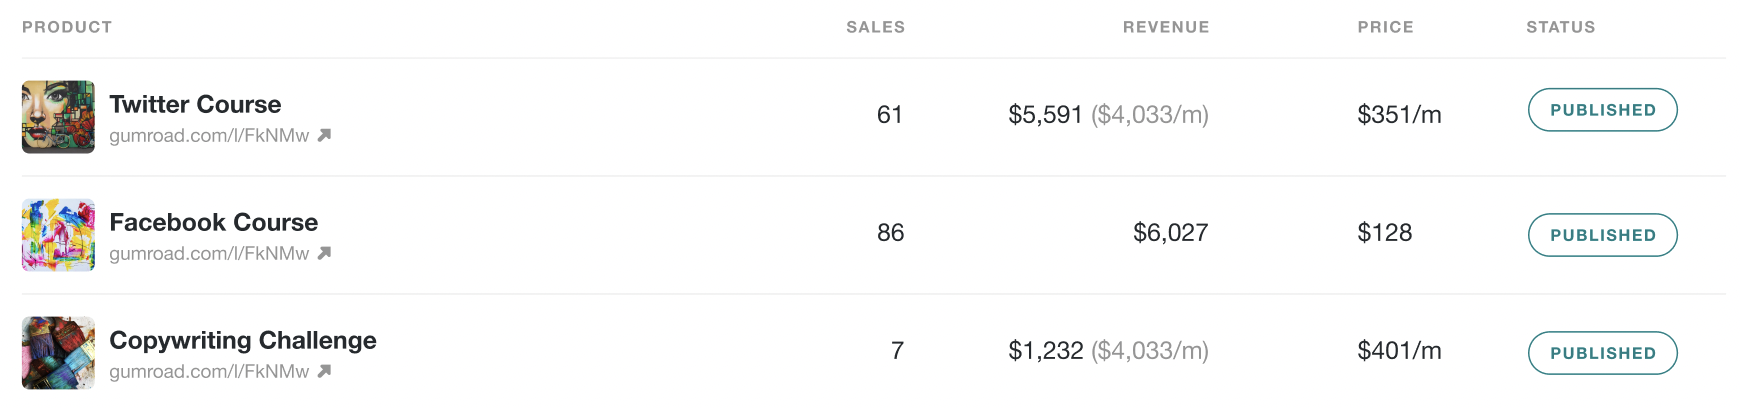Sort by the Price column header
1740x408 pixels.
pyautogui.click(x=1385, y=27)
